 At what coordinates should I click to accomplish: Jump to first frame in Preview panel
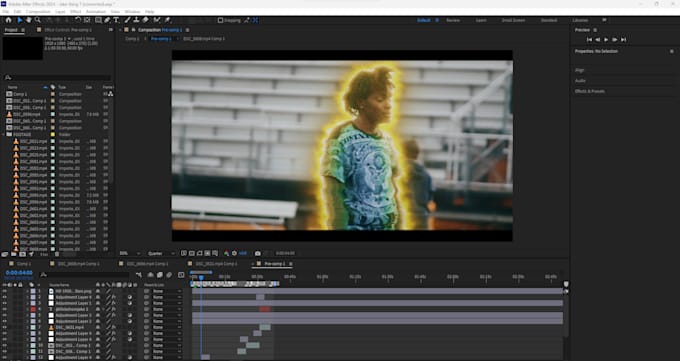click(x=589, y=39)
